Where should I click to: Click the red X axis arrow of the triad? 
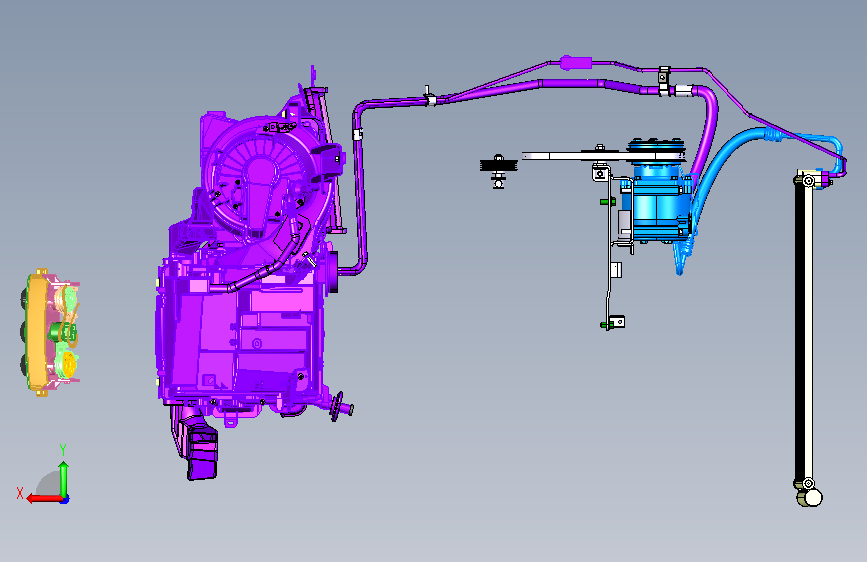pos(44,499)
